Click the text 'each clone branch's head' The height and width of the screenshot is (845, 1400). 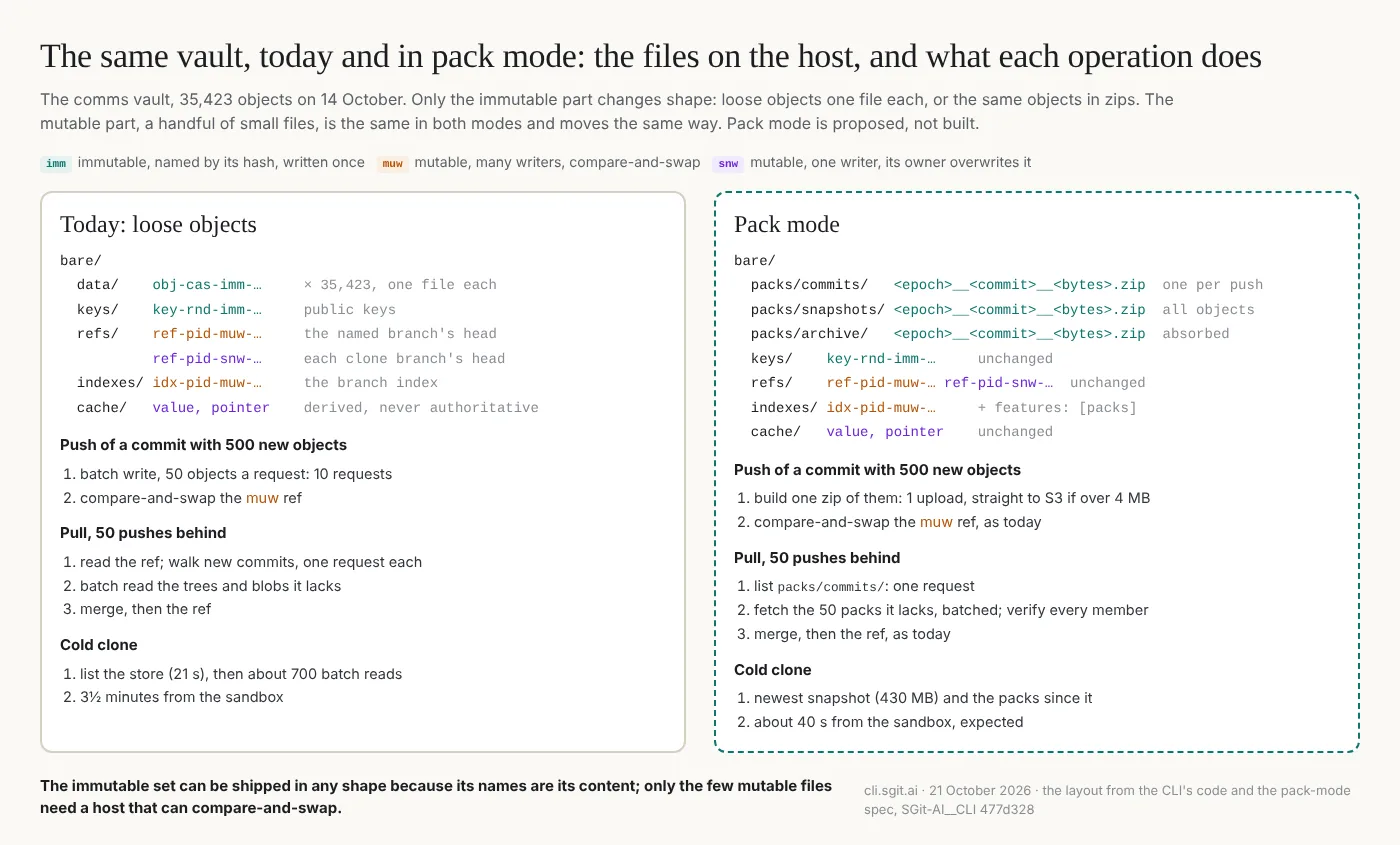[404, 359]
